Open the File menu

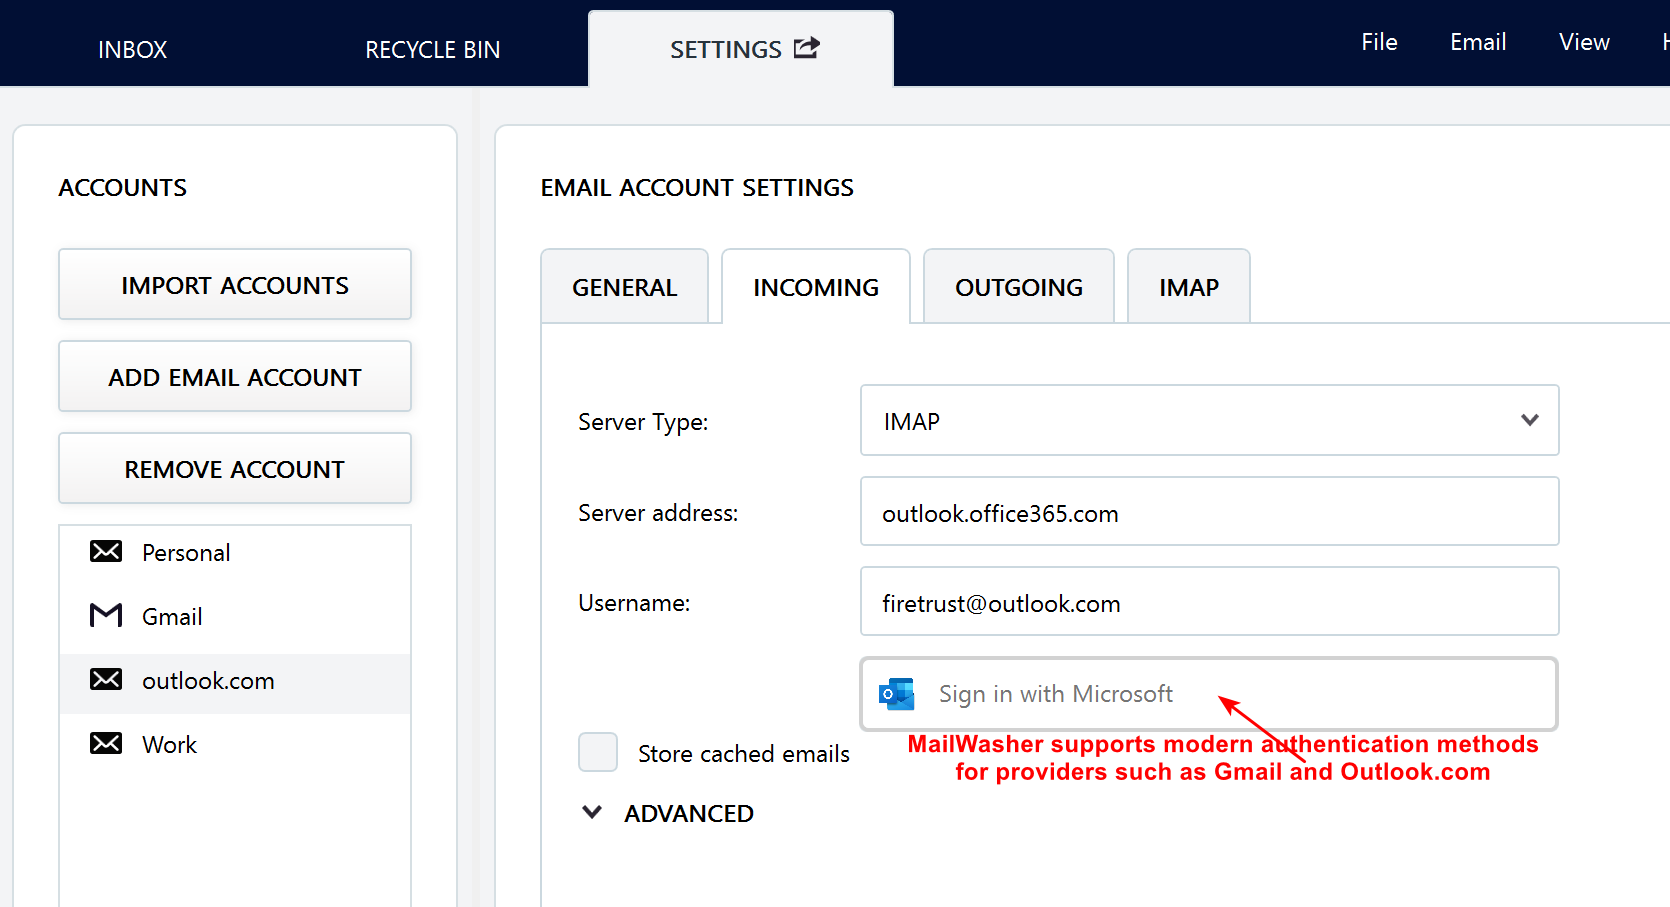pos(1379,42)
